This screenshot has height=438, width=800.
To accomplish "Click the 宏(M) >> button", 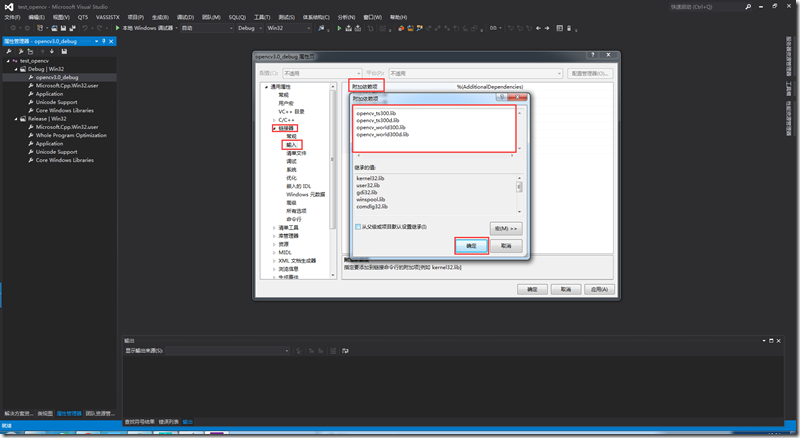I will click(x=506, y=228).
